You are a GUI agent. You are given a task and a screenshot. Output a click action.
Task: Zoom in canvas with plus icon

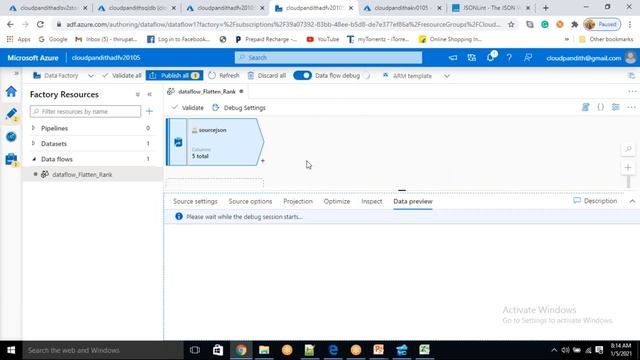628,167
